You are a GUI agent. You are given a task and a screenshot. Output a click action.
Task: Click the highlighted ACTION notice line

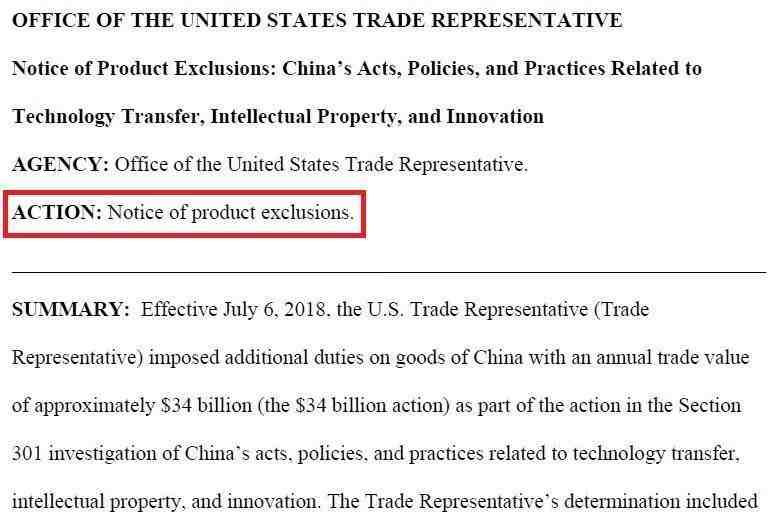(x=184, y=214)
